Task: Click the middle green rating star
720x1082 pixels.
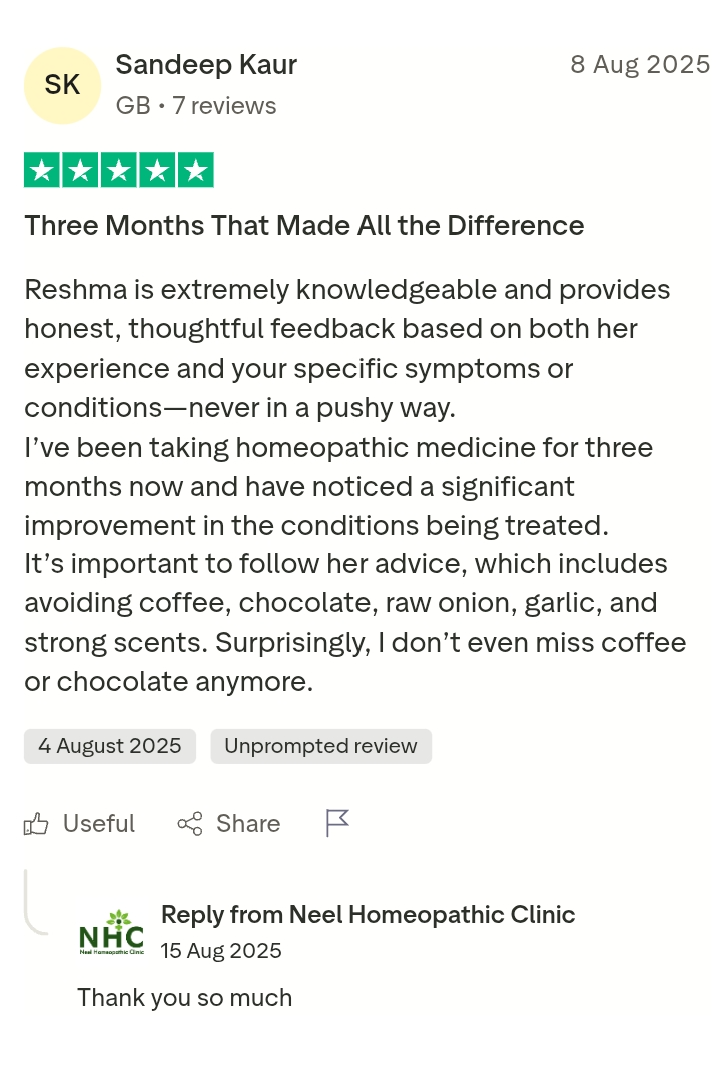Action: [x=119, y=170]
